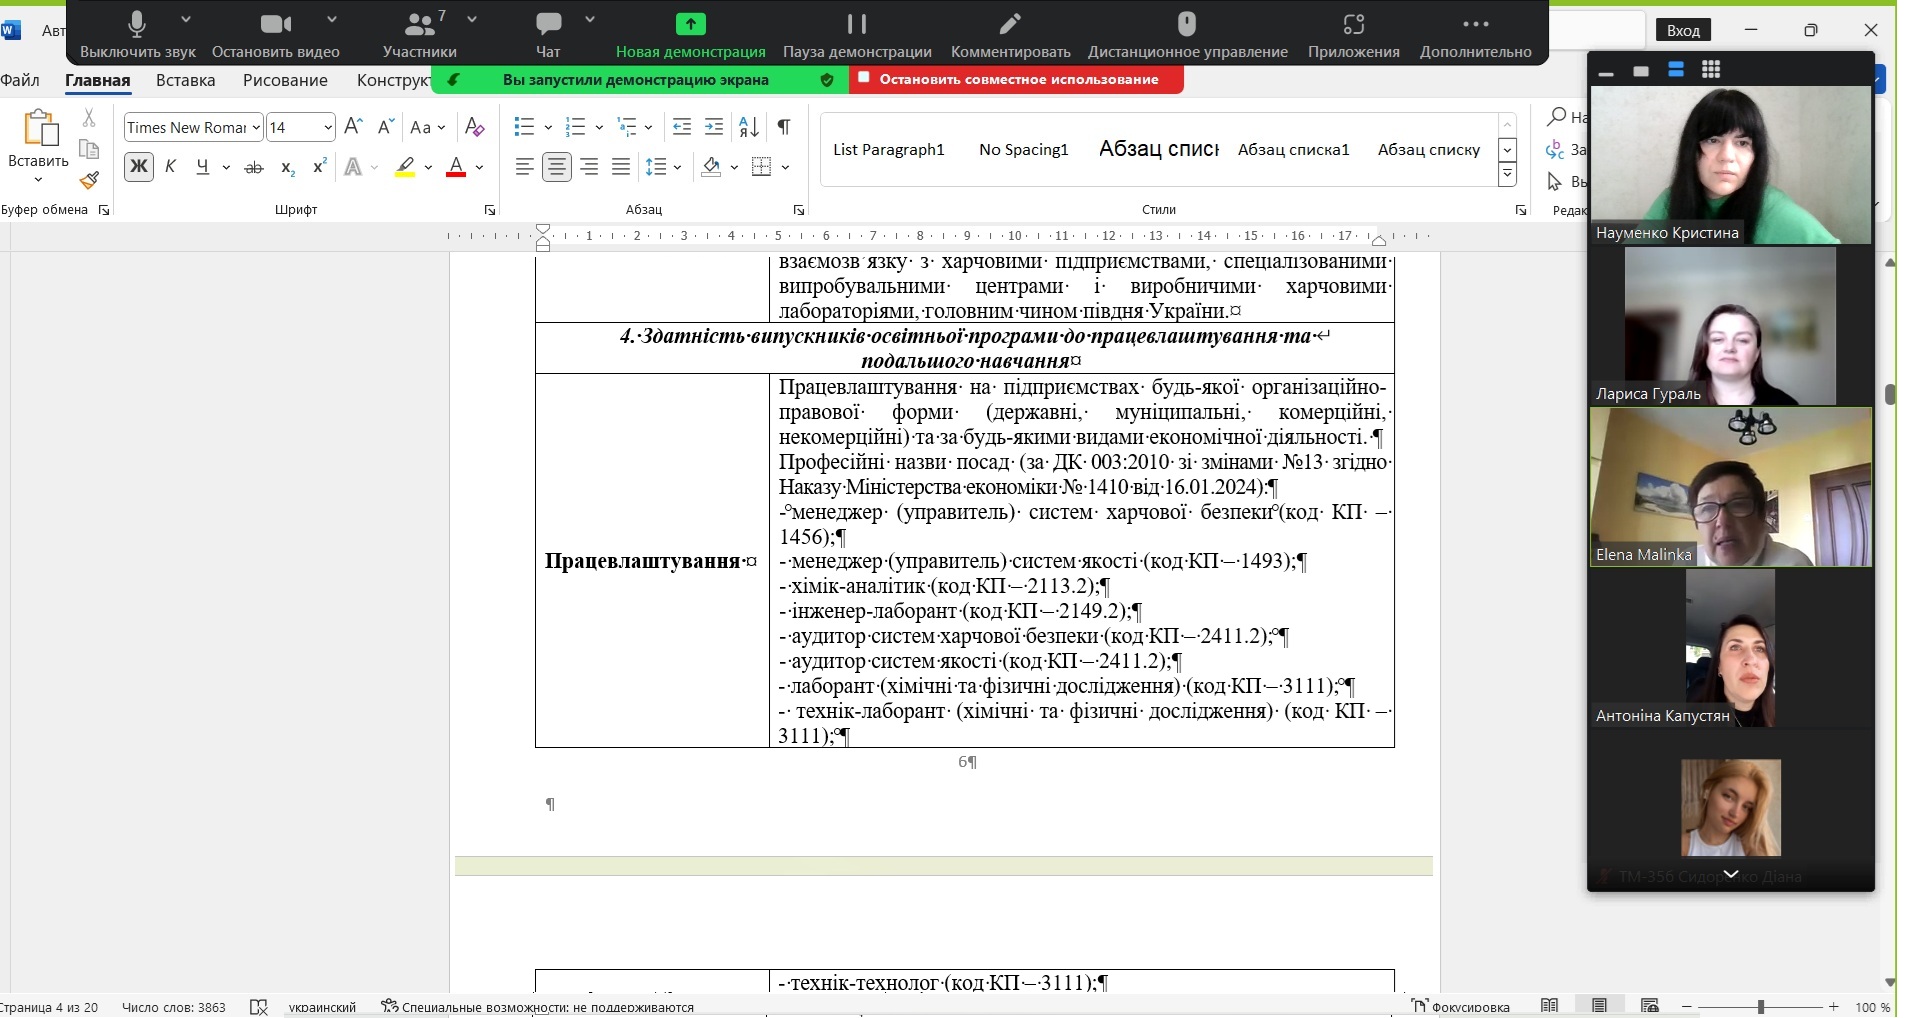The image size is (1906, 1018).
Task: Click the vertical document scrollbar thumb
Action: tap(1890, 394)
